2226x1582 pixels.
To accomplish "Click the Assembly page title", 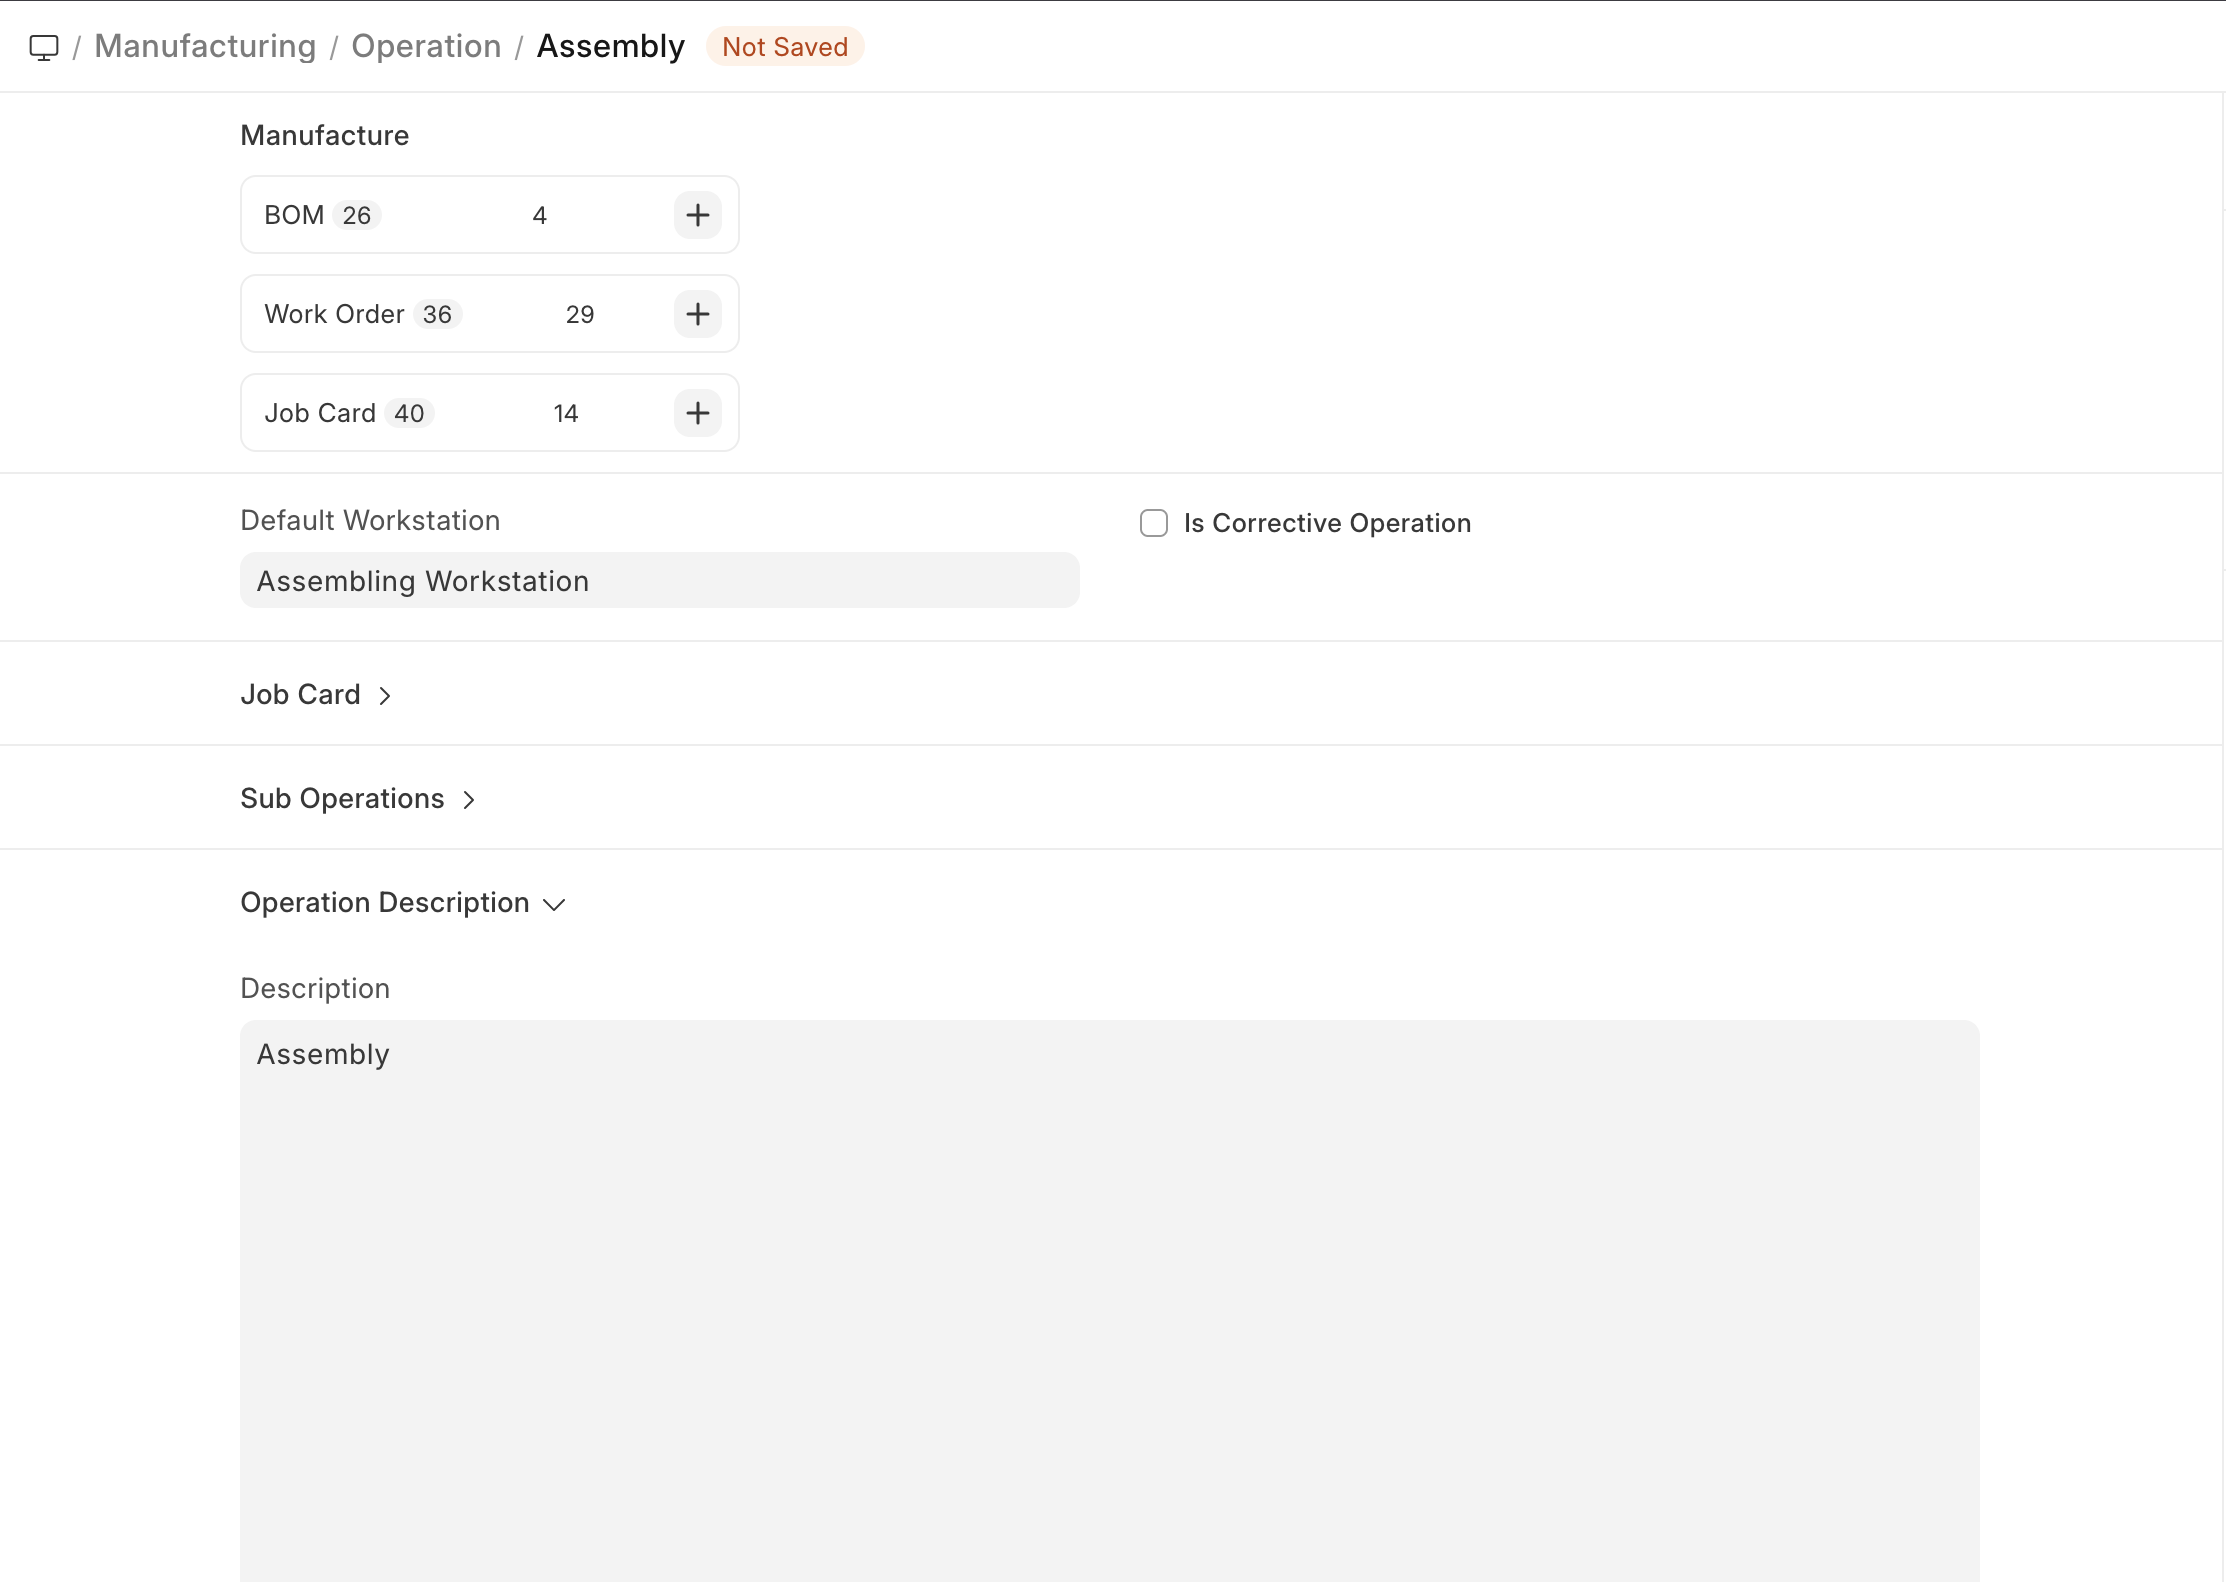I will coord(610,47).
